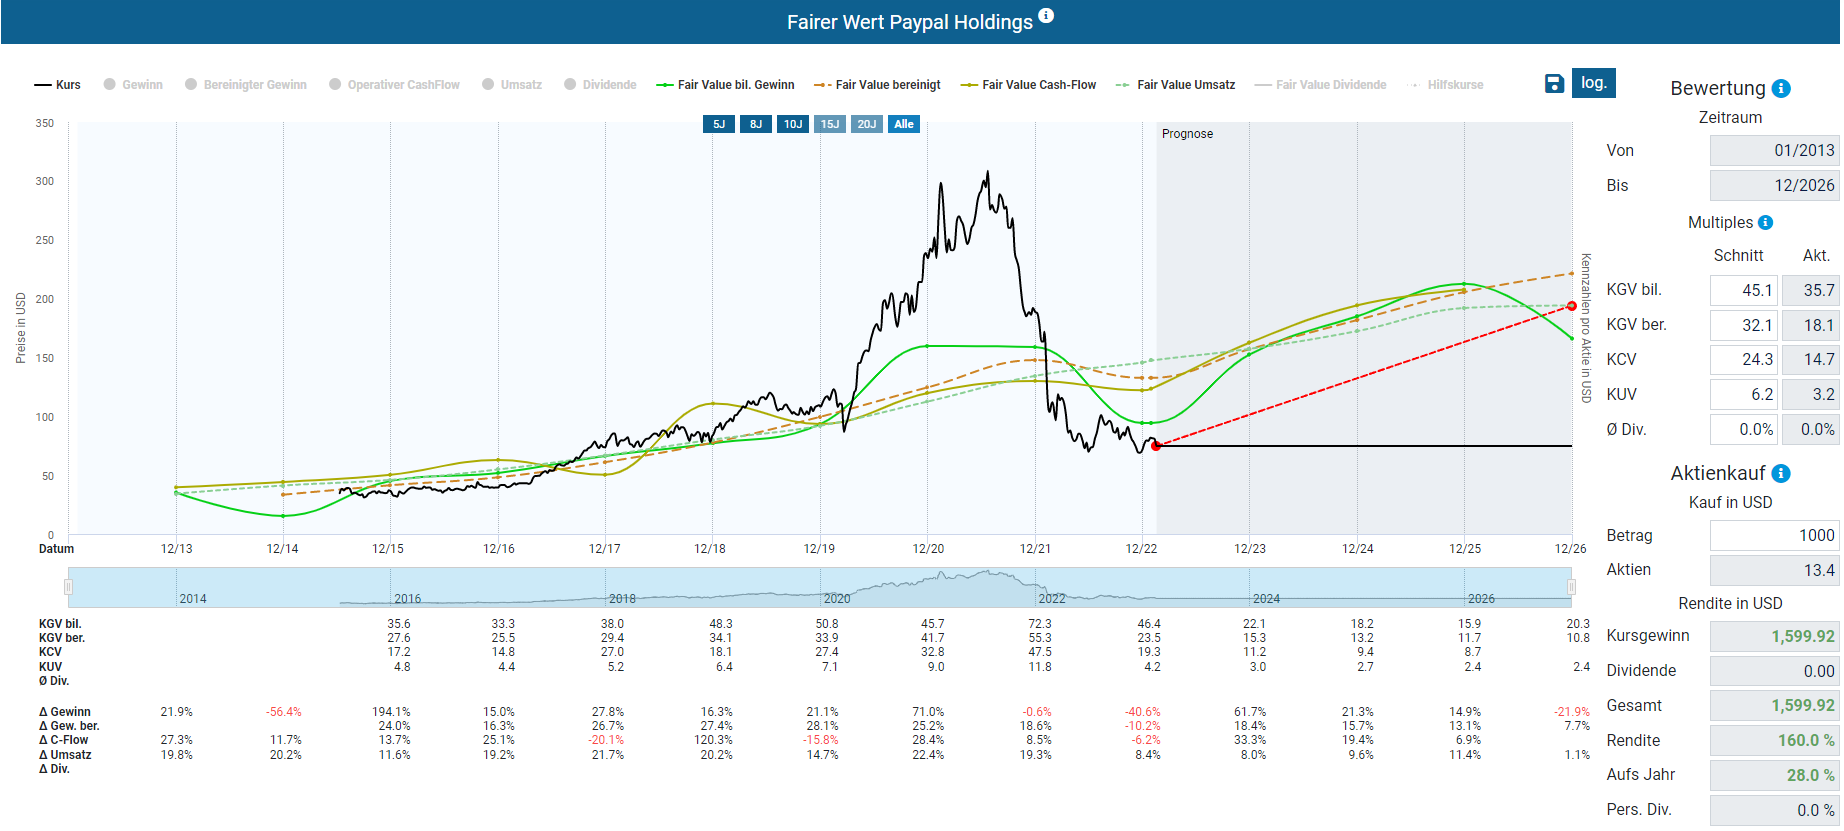This screenshot has width=1844, height=831.
Task: Toggle Fair Value Cash-Flow legend entry
Action: click(x=1028, y=85)
